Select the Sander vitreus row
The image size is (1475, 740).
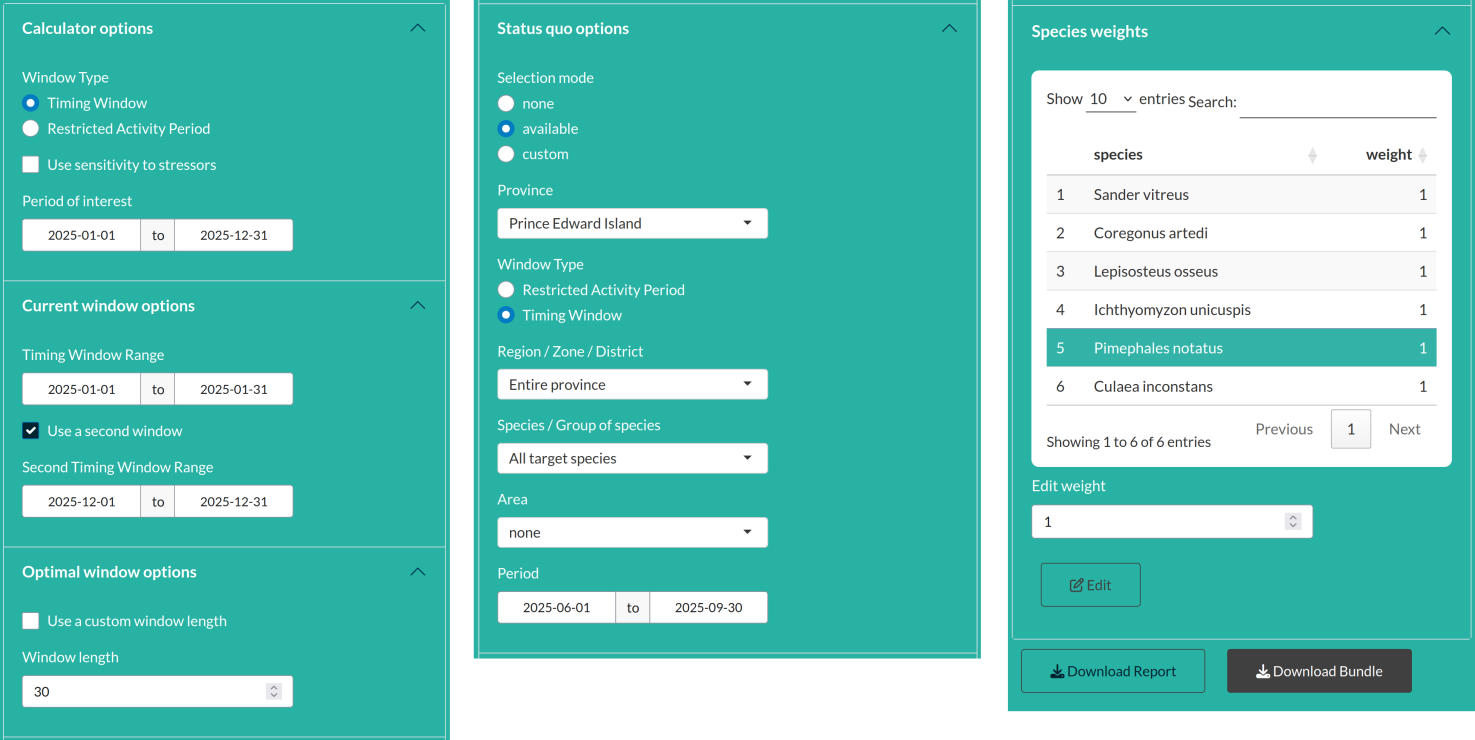coord(1241,194)
